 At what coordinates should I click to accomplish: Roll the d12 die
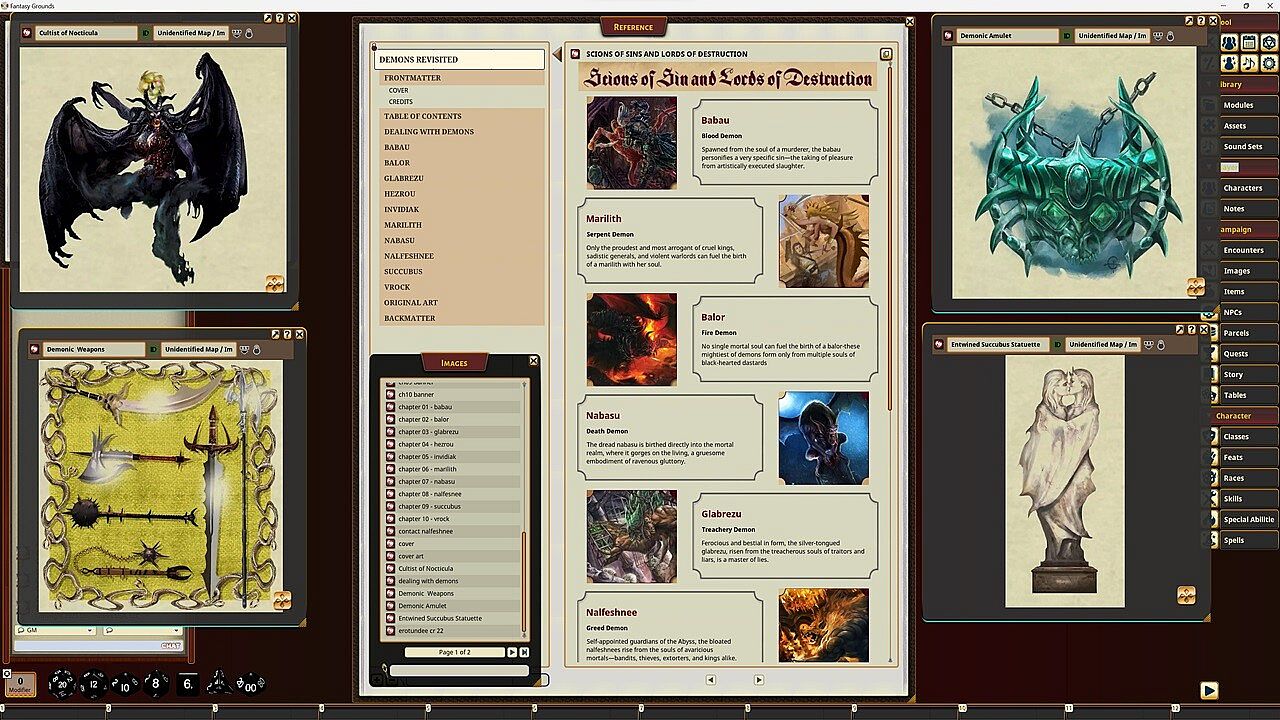tap(93, 684)
